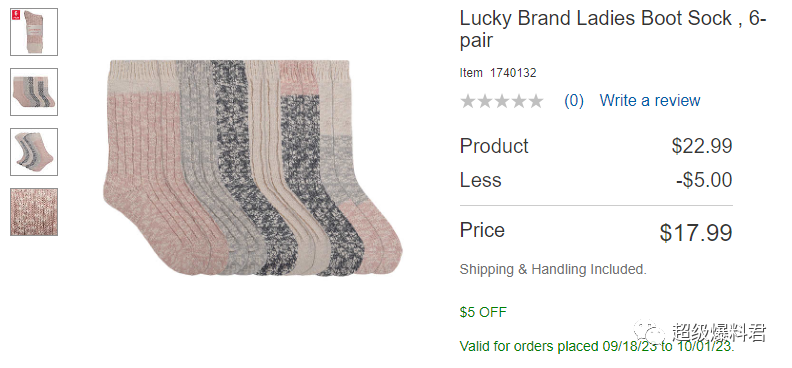Click the -$5.00 discount amount
This screenshot has height=368, width=792.
[x=705, y=180]
